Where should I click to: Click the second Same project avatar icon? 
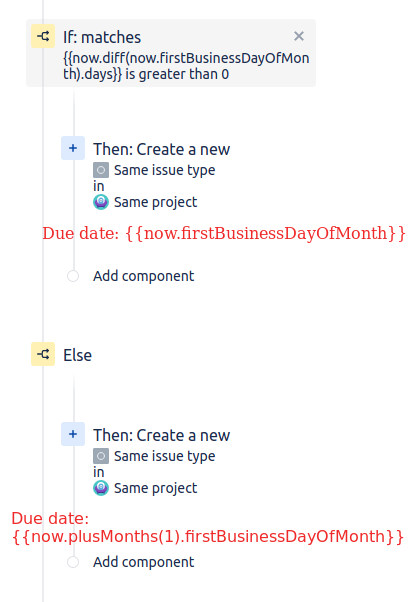pos(101,488)
